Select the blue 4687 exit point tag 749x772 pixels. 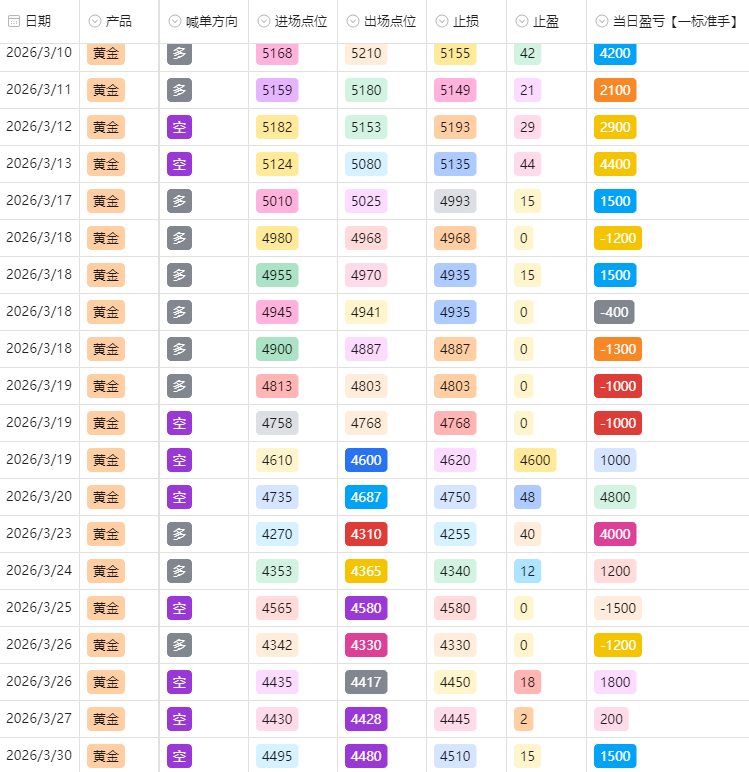point(366,497)
